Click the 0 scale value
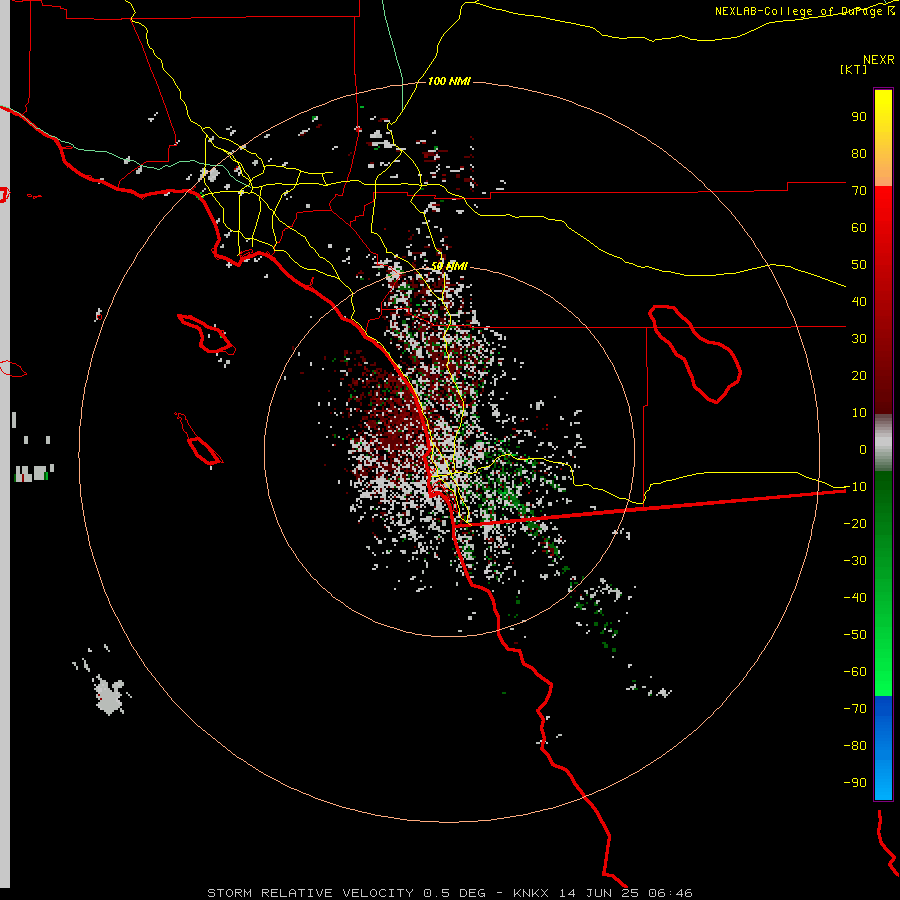This screenshot has width=900, height=900. [863, 449]
